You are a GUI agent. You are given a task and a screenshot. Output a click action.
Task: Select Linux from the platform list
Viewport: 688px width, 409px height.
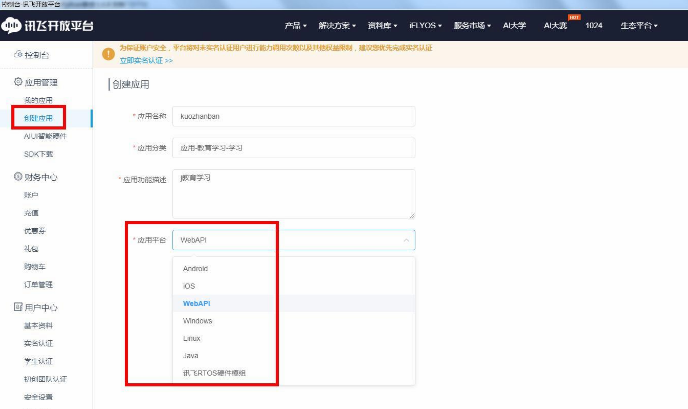coord(294,338)
